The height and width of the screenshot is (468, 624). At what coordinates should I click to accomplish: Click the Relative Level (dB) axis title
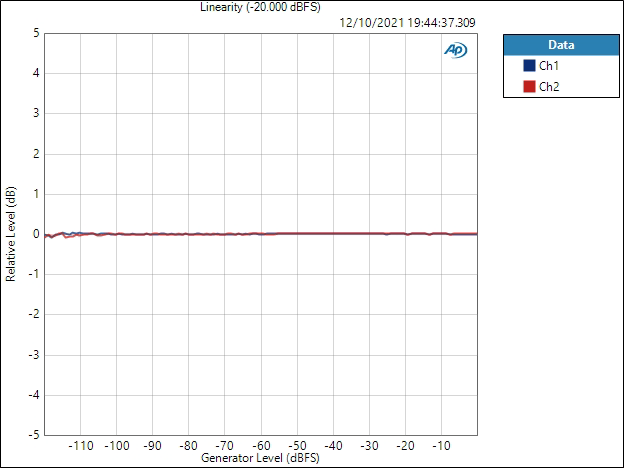tap(10, 234)
